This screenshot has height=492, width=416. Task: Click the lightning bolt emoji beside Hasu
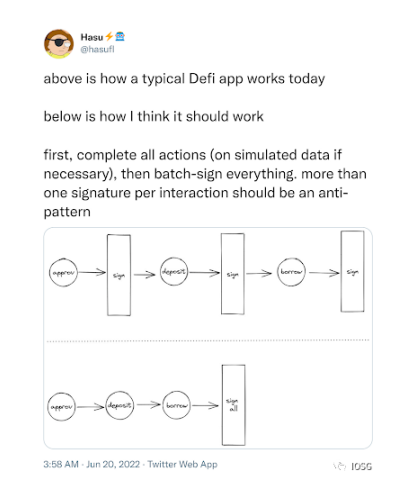pyautogui.click(x=109, y=36)
